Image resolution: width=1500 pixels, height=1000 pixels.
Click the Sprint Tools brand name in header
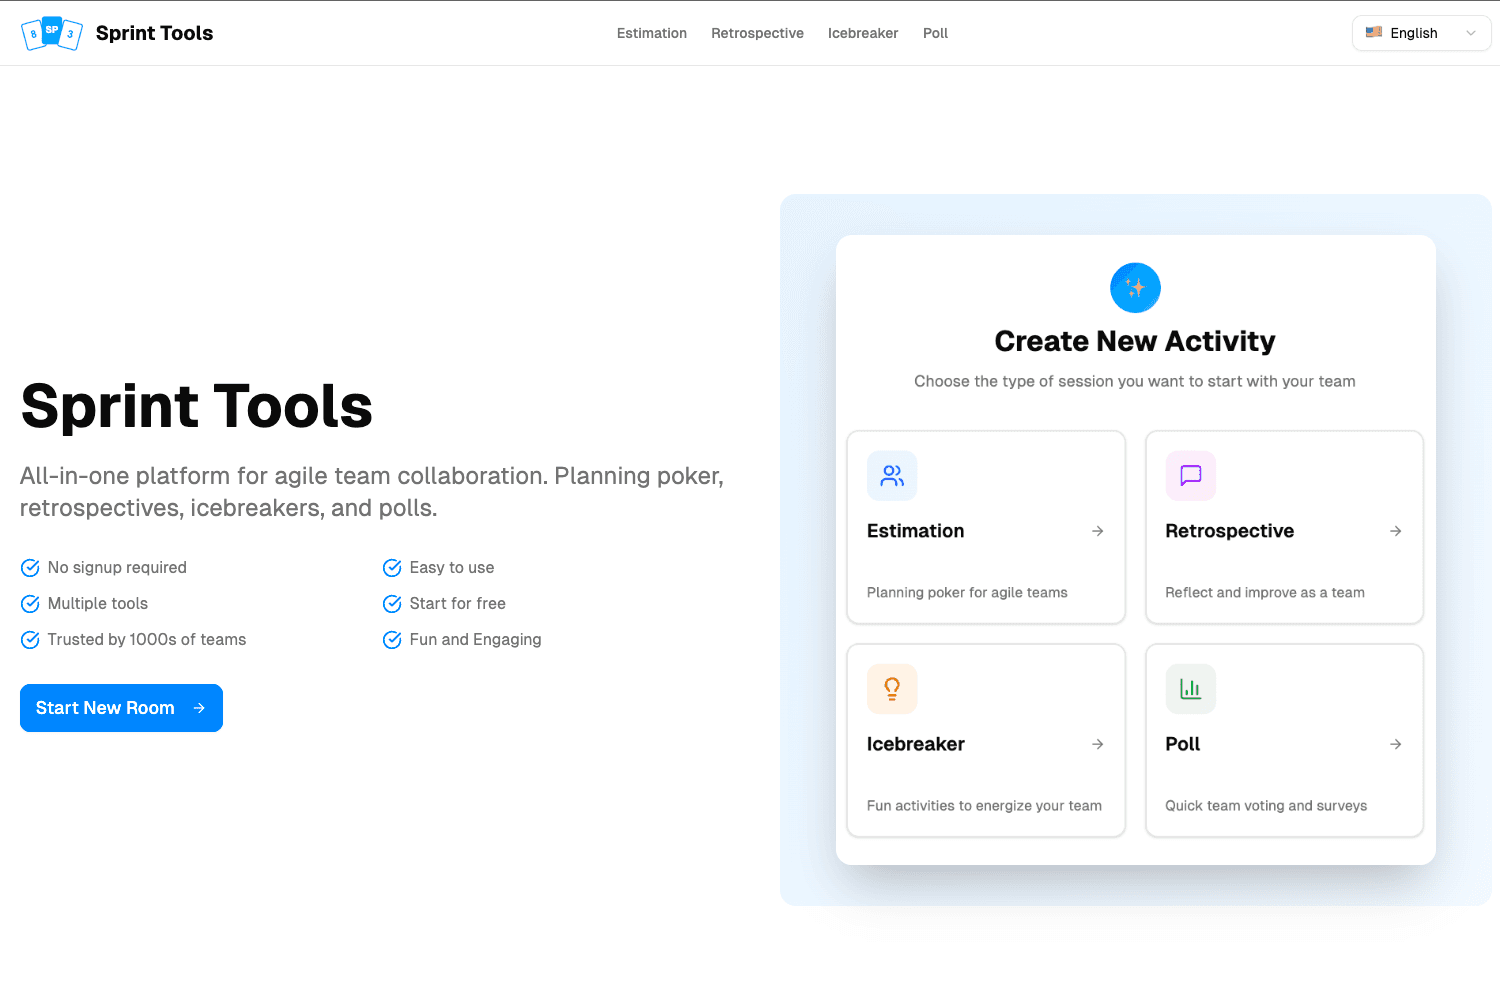(x=154, y=33)
